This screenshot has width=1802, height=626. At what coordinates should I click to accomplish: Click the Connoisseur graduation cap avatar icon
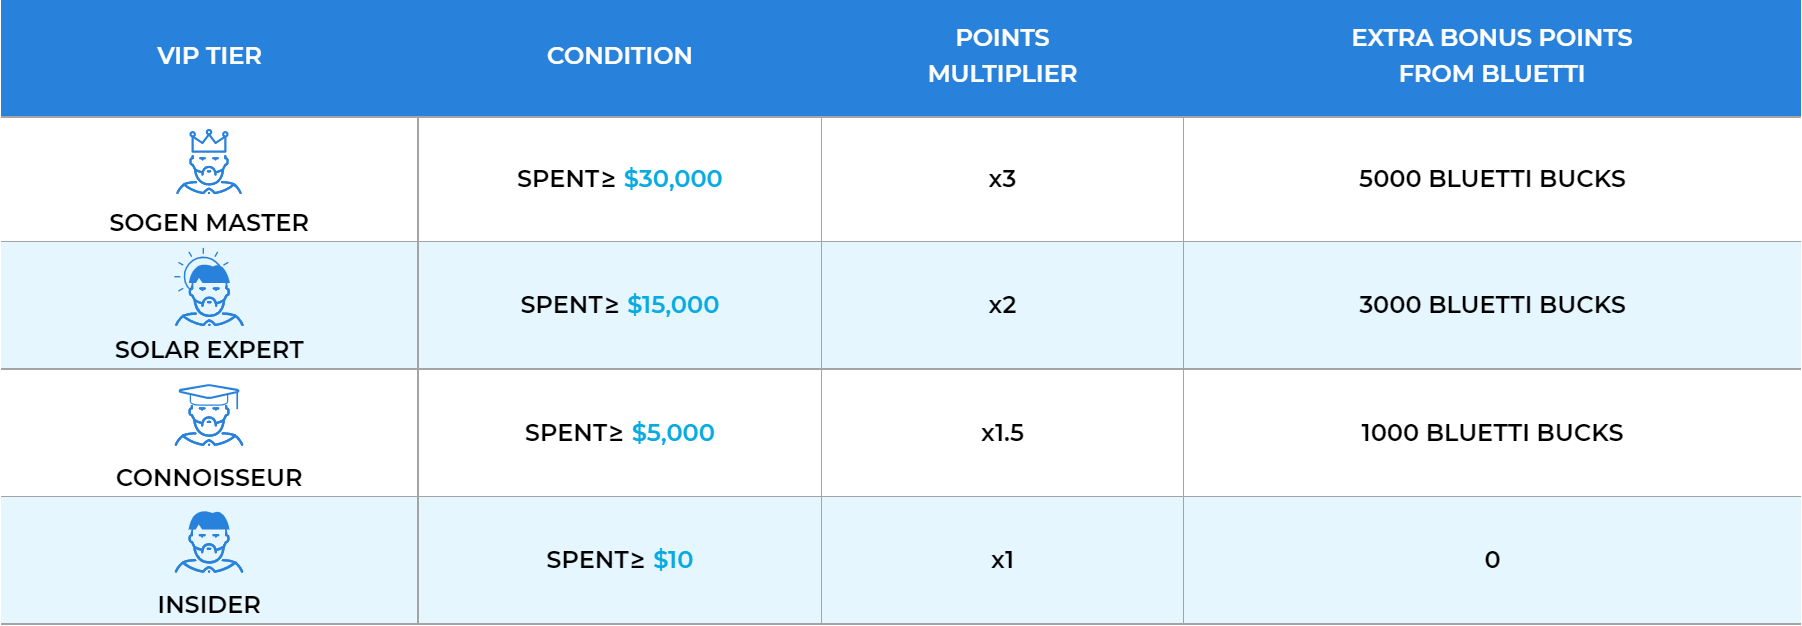tap(209, 415)
